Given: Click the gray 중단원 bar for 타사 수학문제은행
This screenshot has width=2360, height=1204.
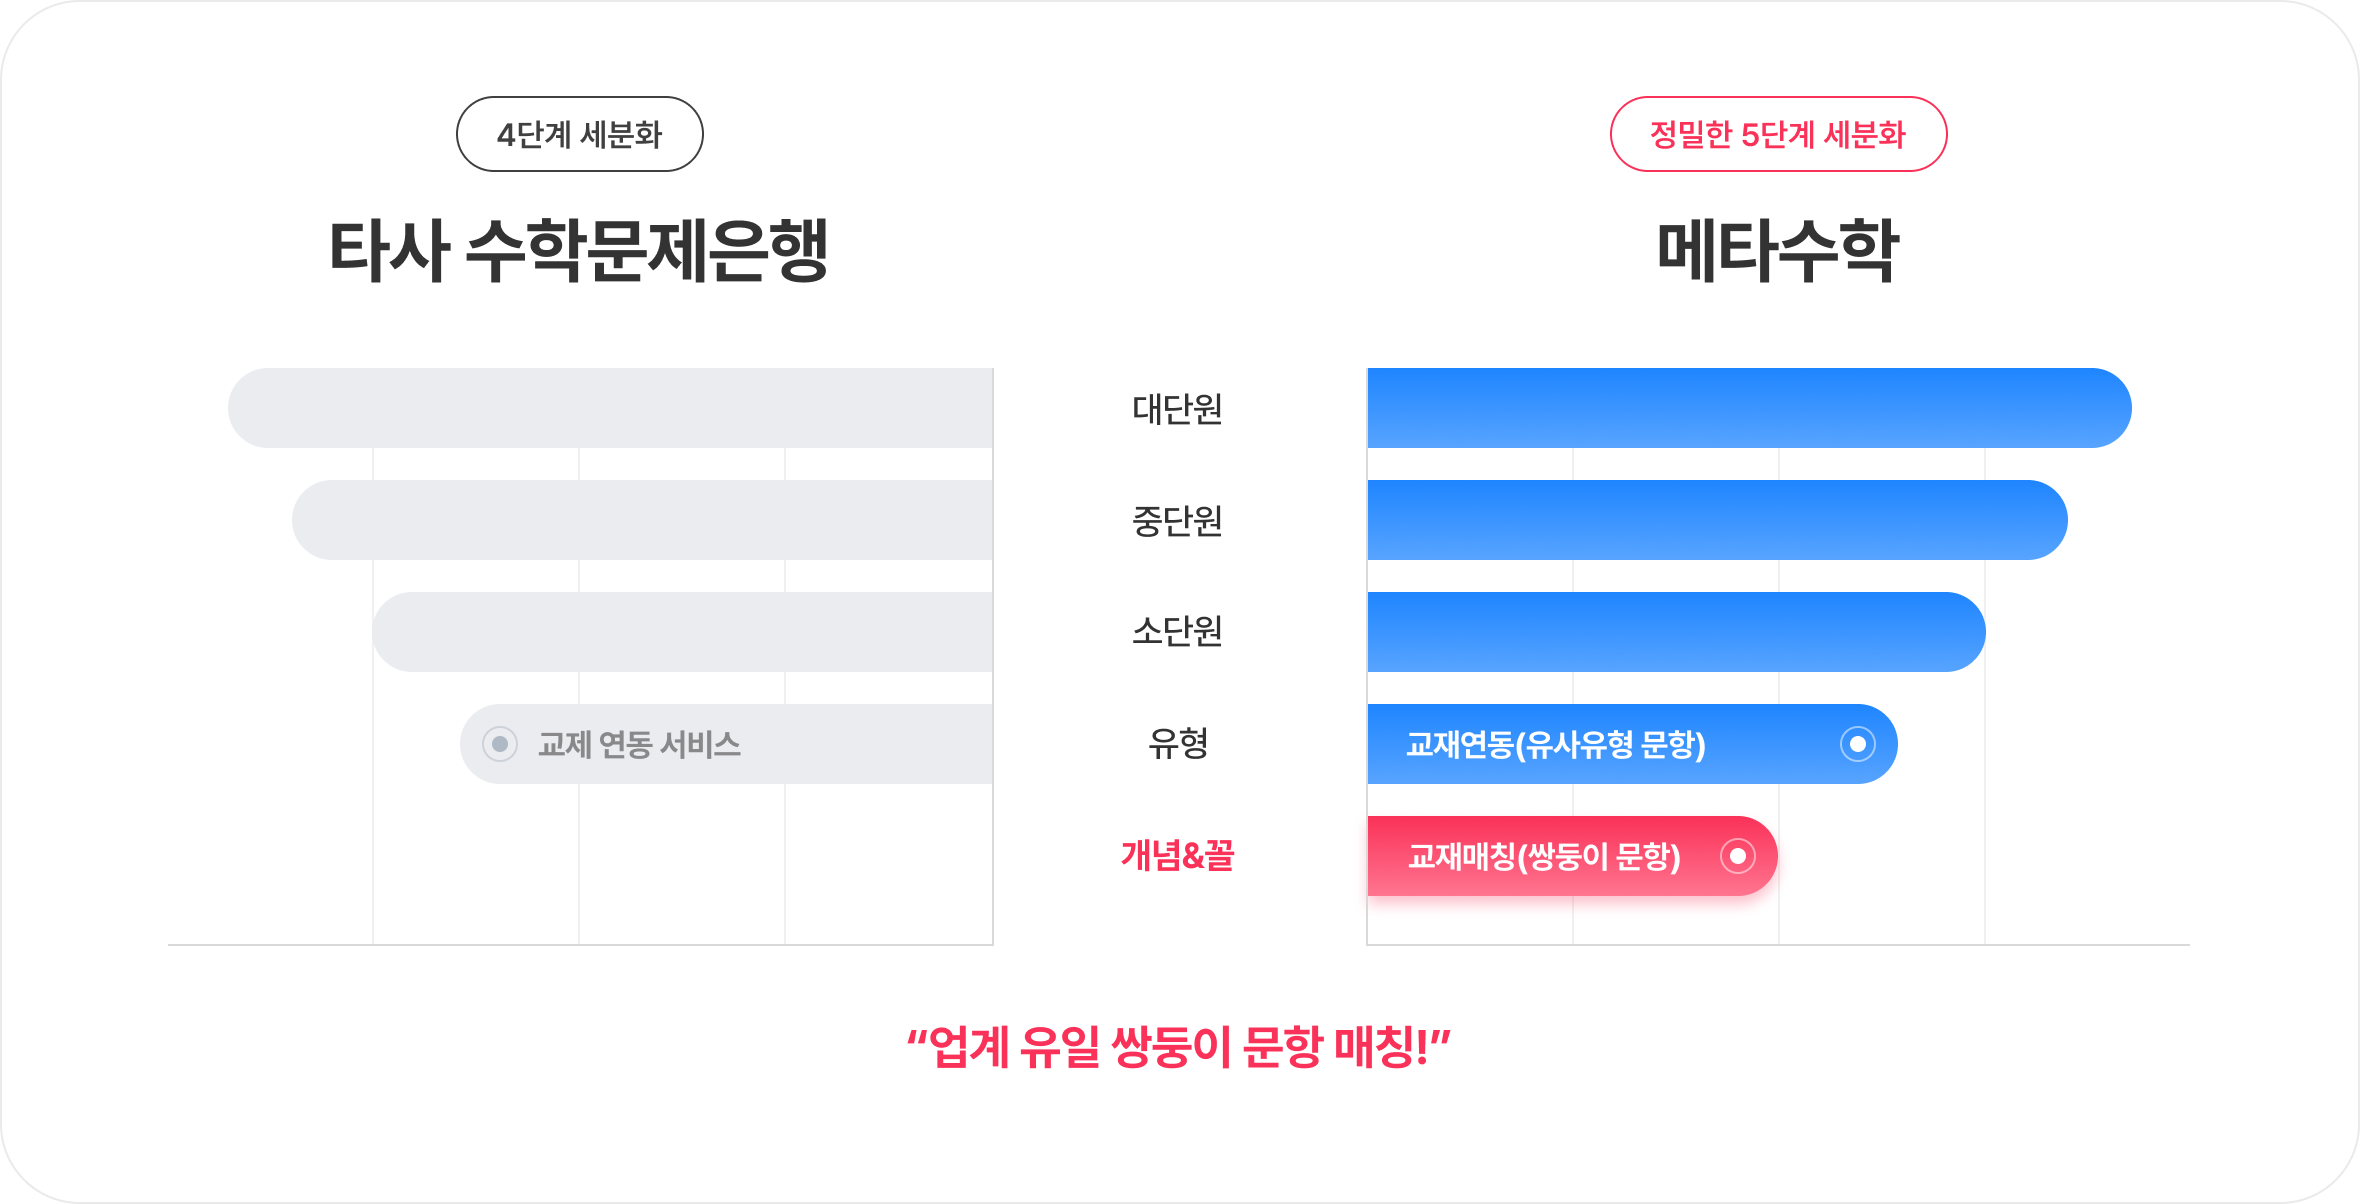Looking at the screenshot, I should tap(642, 520).
